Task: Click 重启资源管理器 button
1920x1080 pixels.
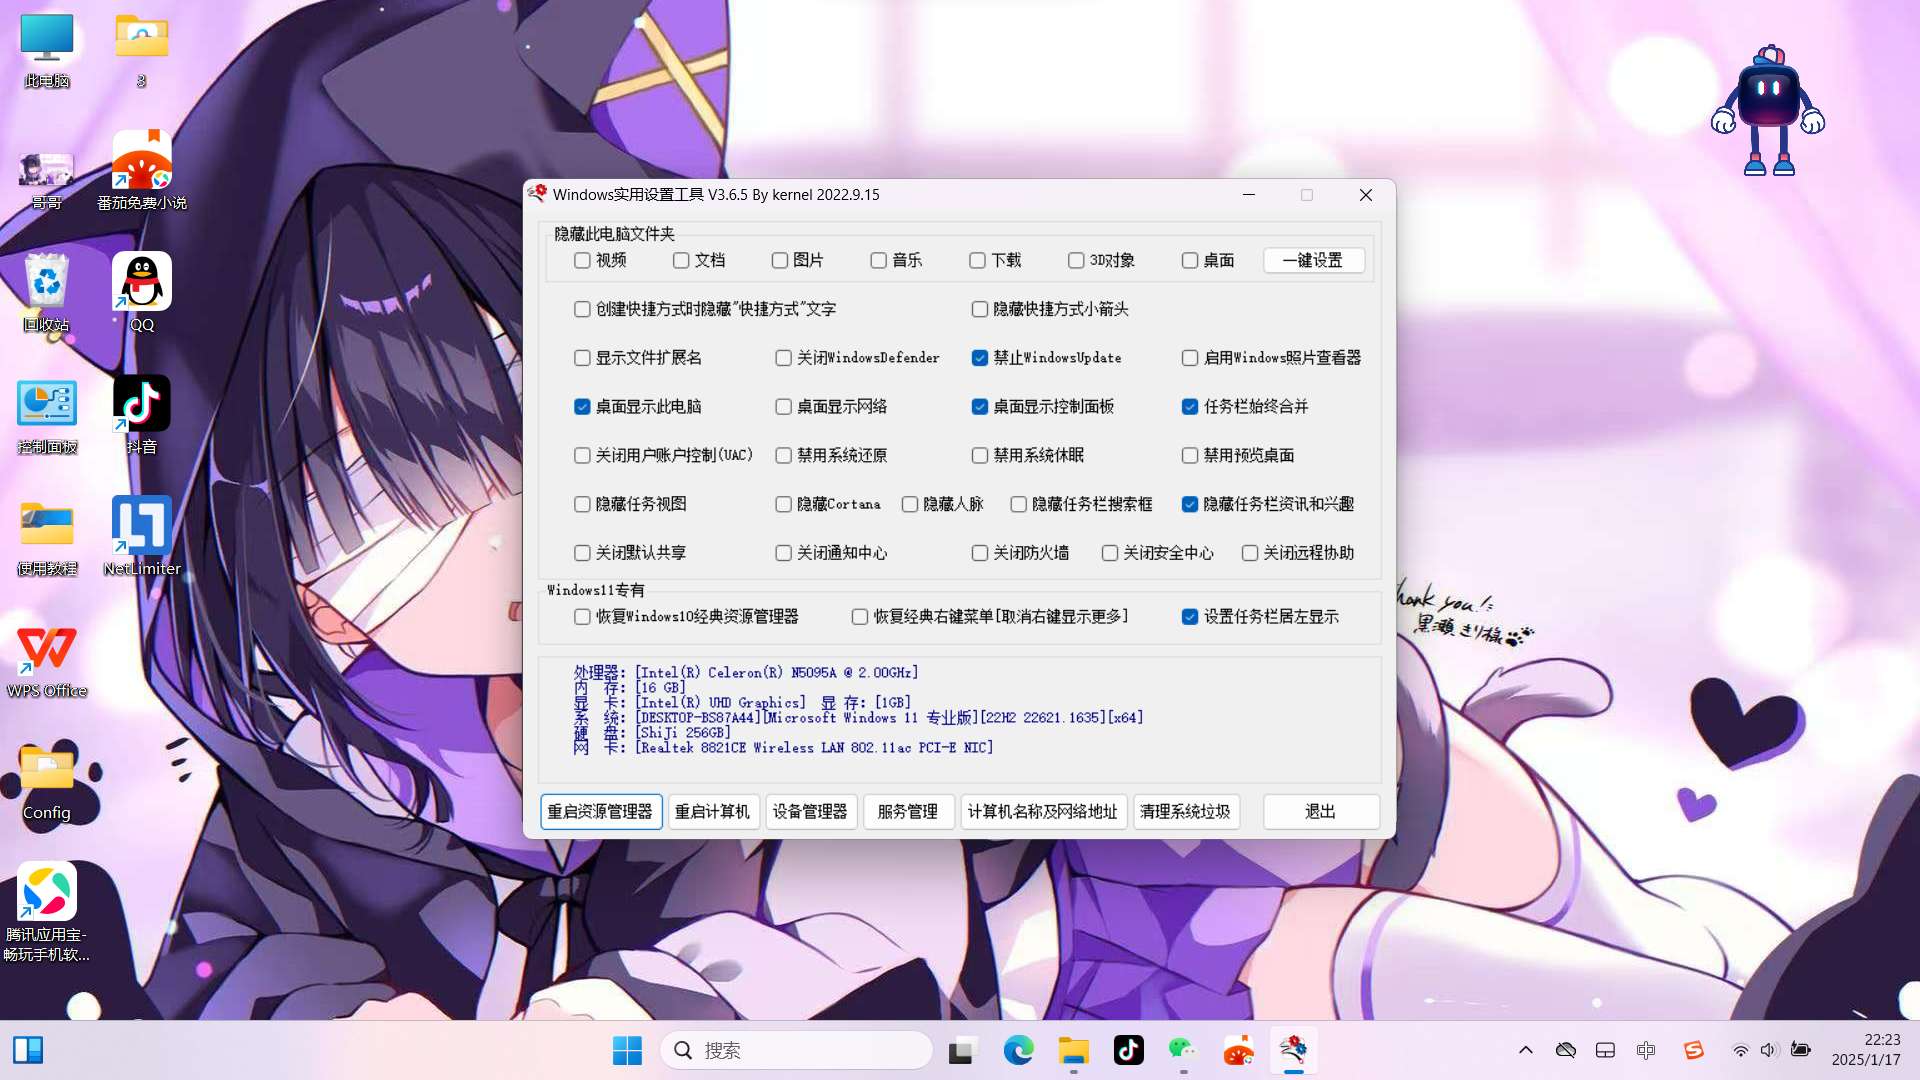Action: tap(601, 812)
